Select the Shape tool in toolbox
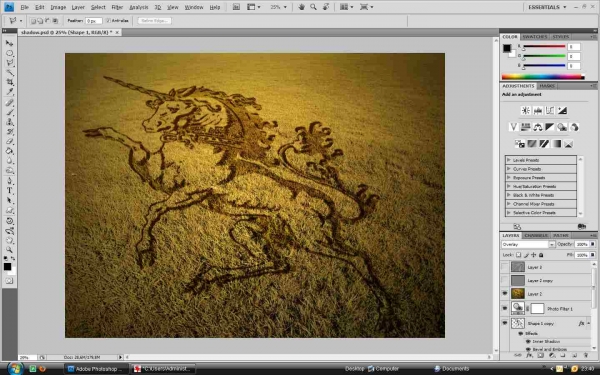This screenshot has width=600, height=375. (10, 210)
